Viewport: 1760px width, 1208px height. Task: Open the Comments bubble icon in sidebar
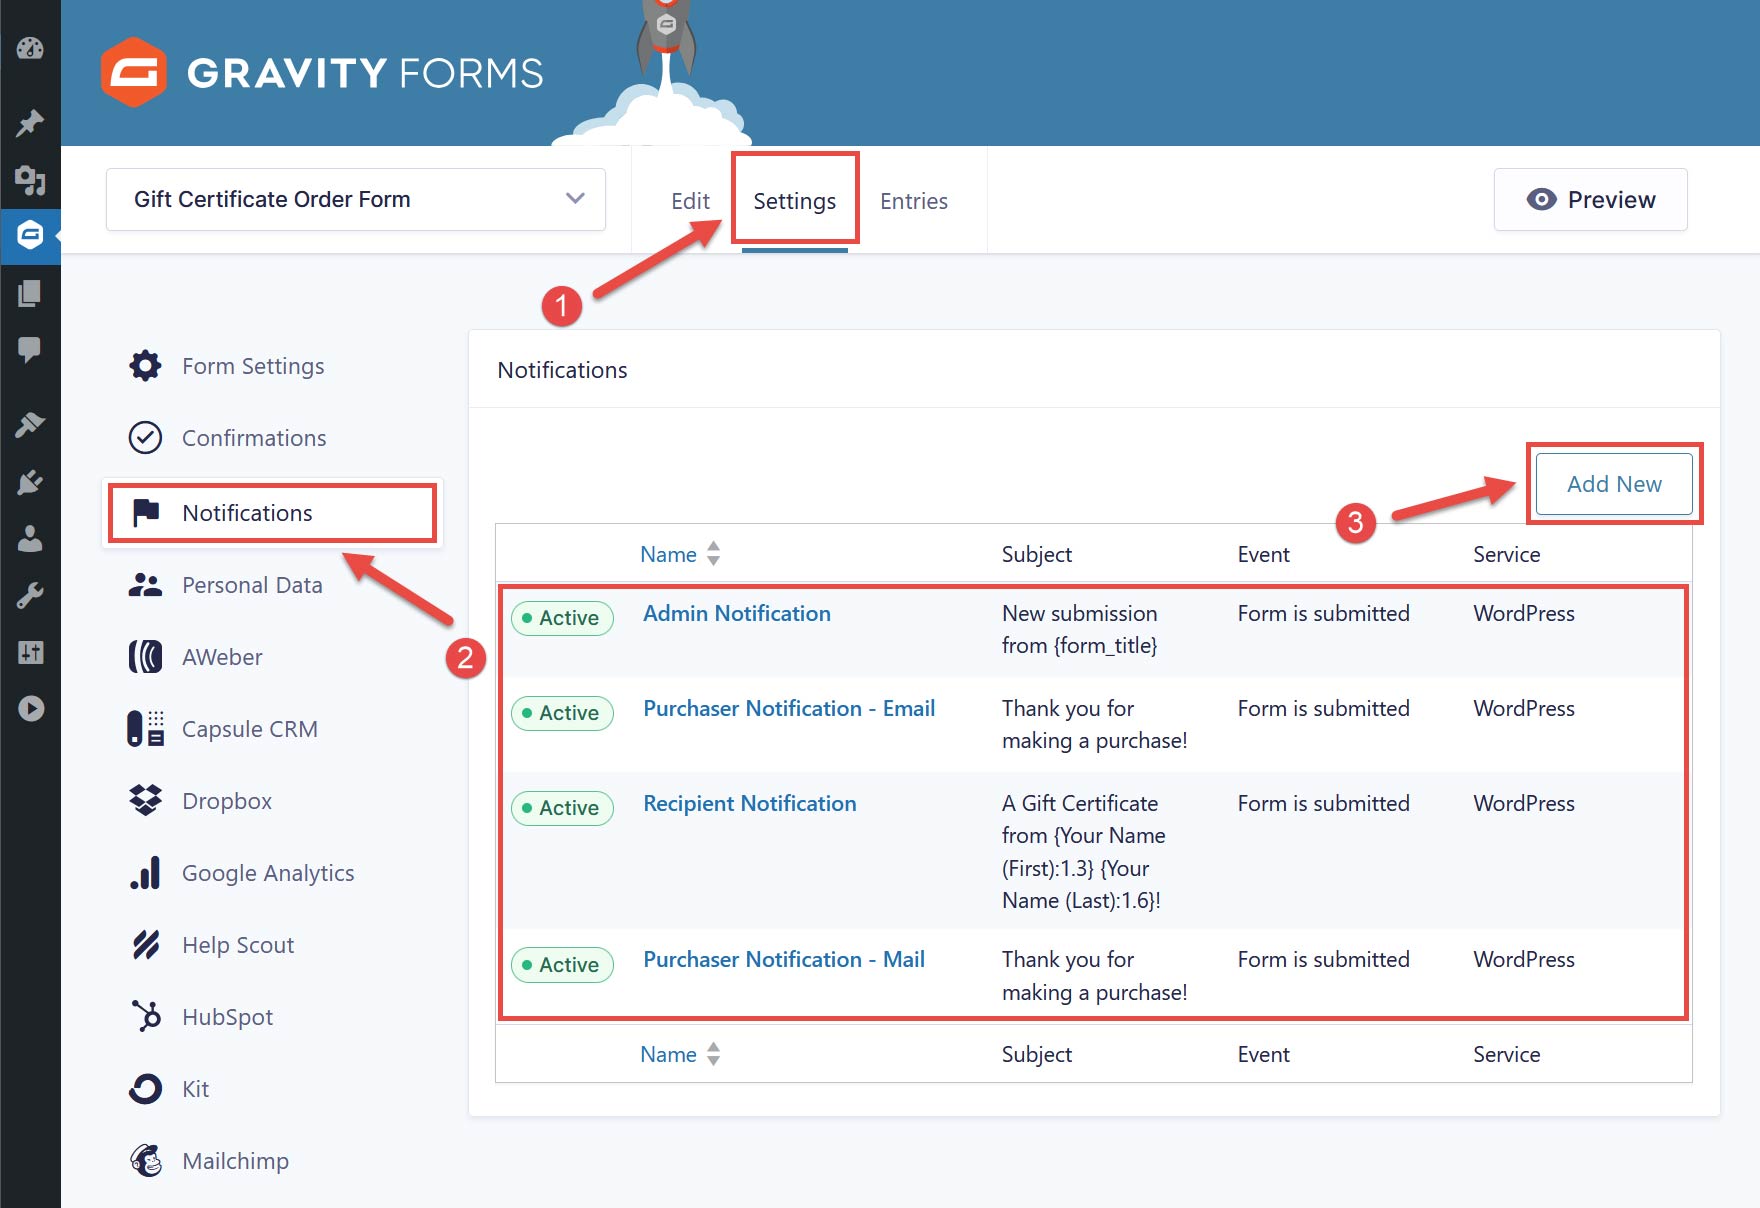30,350
